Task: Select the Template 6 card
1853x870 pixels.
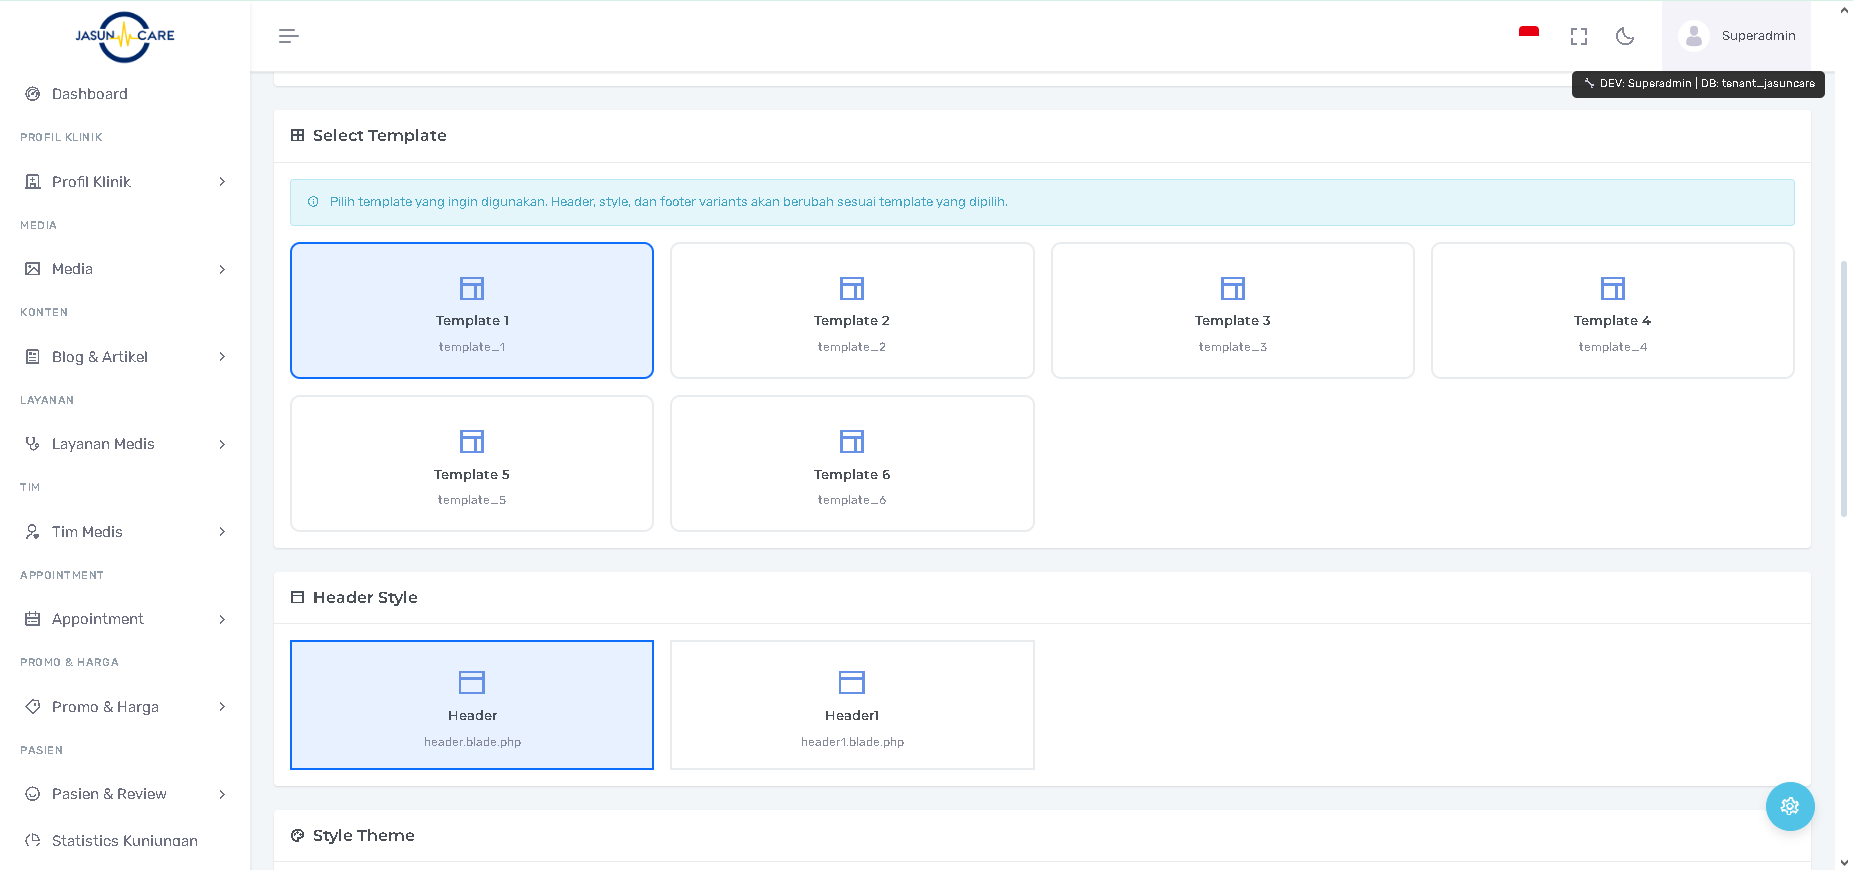Action: point(852,463)
